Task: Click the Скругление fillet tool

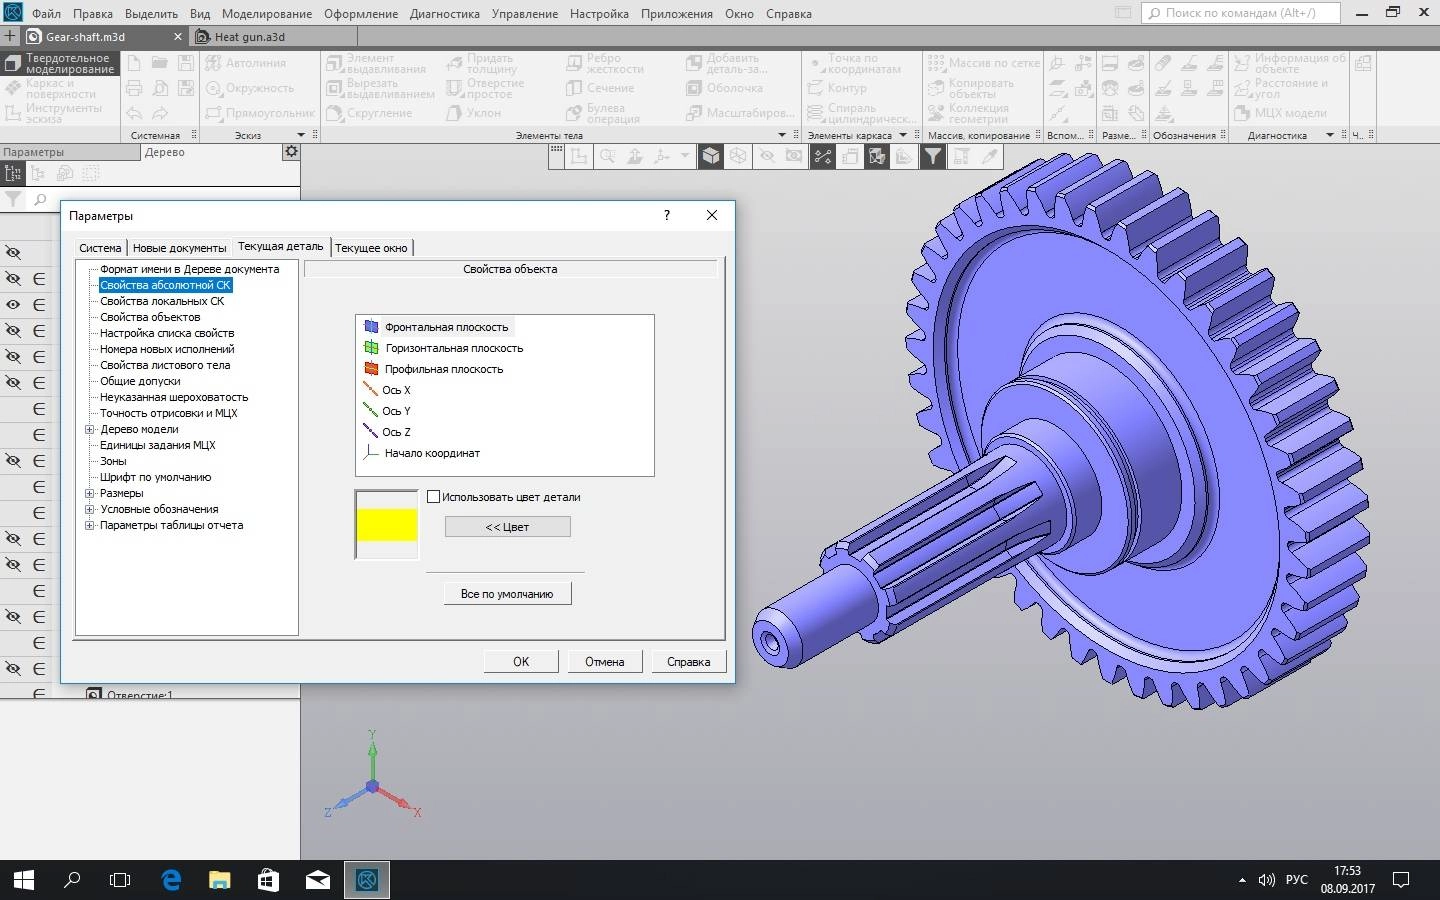Action: tap(370, 113)
